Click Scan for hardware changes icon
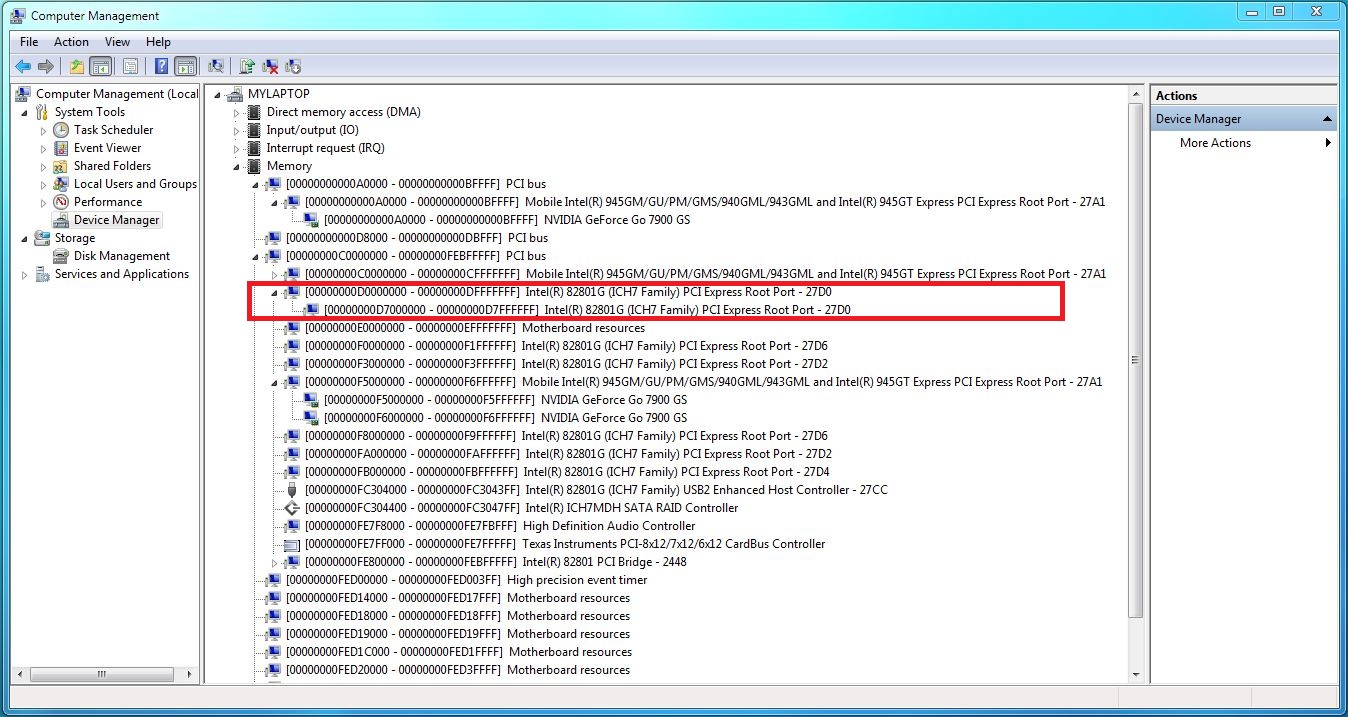The height and width of the screenshot is (717, 1348). [x=215, y=67]
